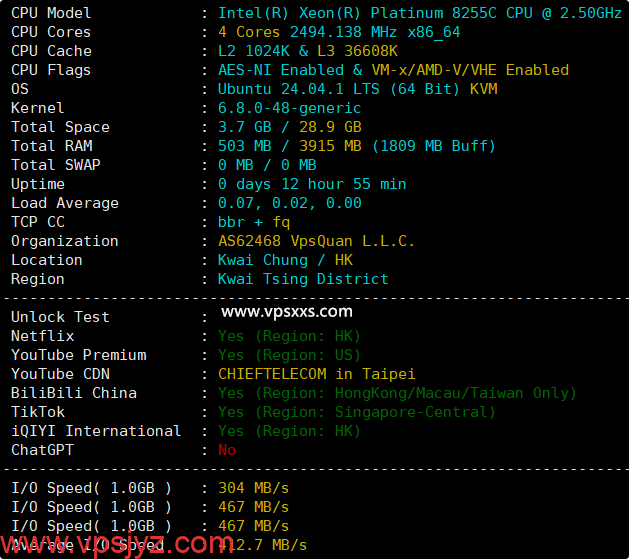Select the 'ChatGPT' label
Viewport: 629px width, 559px height.
43,450
